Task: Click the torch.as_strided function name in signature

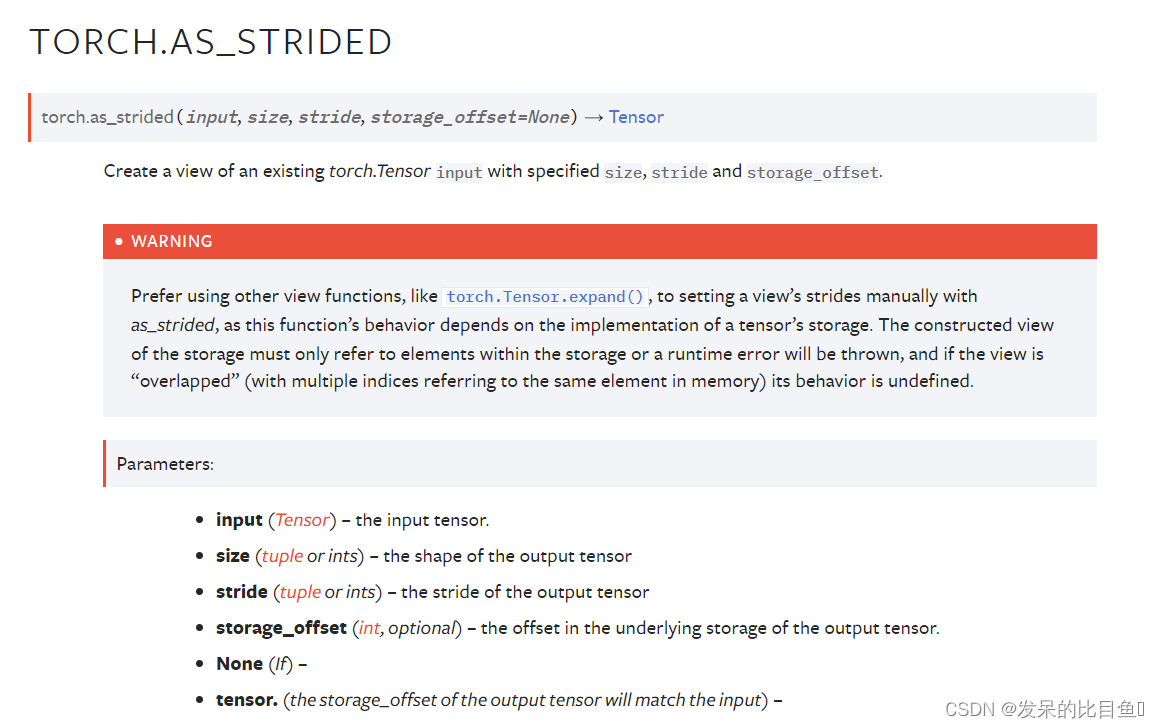Action: tap(107, 117)
